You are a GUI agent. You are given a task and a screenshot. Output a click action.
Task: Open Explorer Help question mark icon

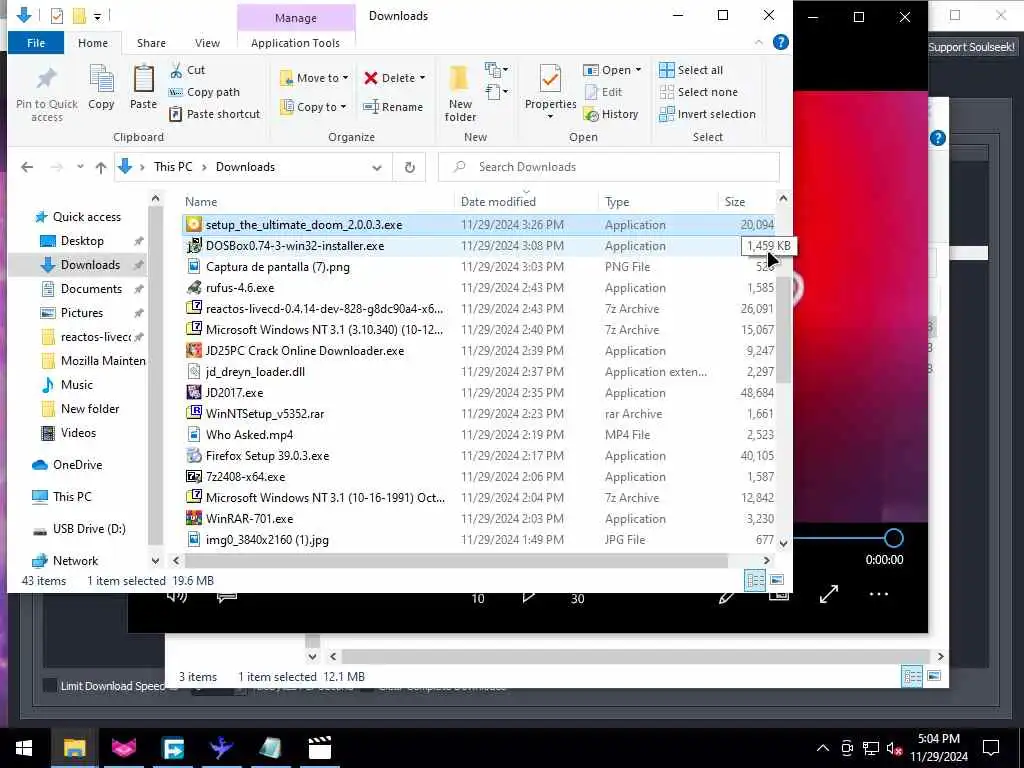point(780,42)
